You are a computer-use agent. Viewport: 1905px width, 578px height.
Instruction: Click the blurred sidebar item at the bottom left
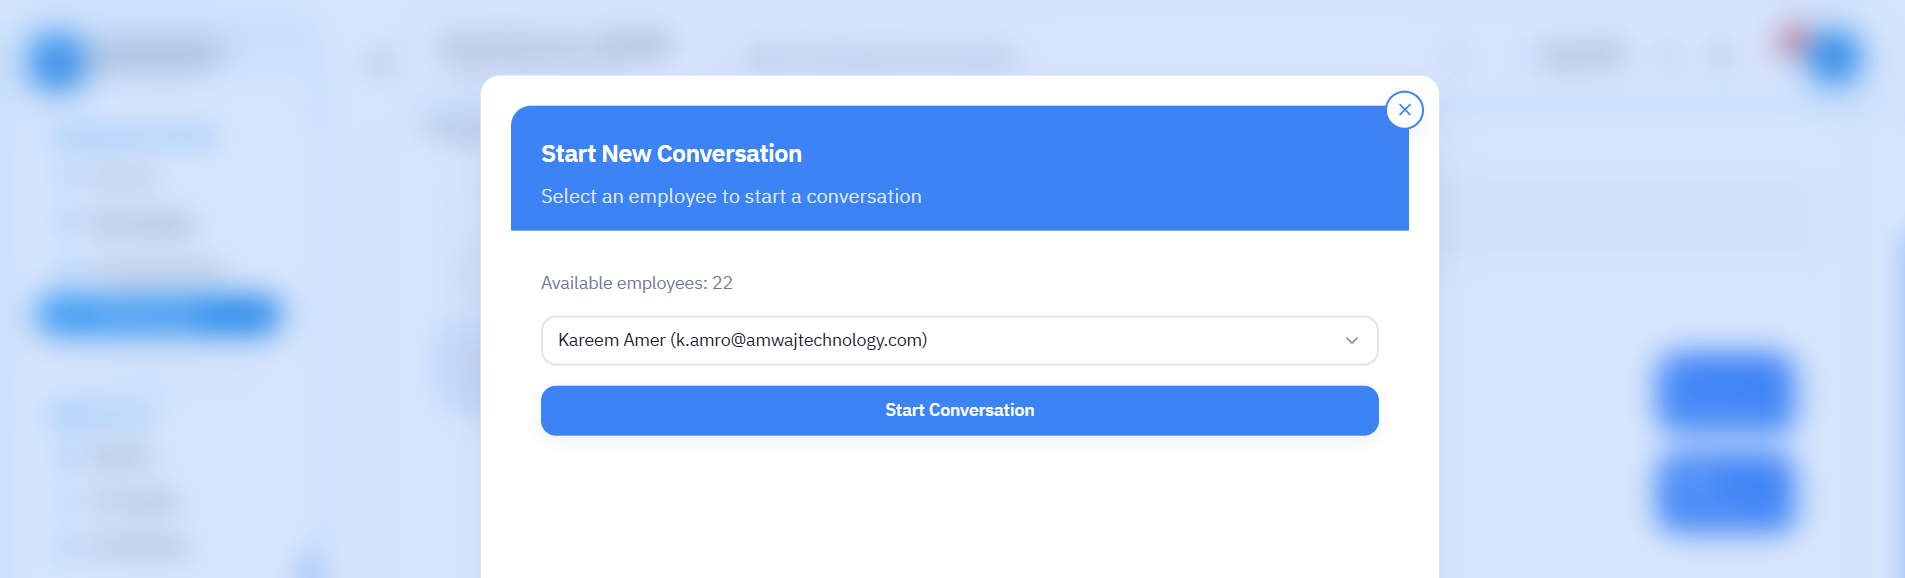(140, 545)
